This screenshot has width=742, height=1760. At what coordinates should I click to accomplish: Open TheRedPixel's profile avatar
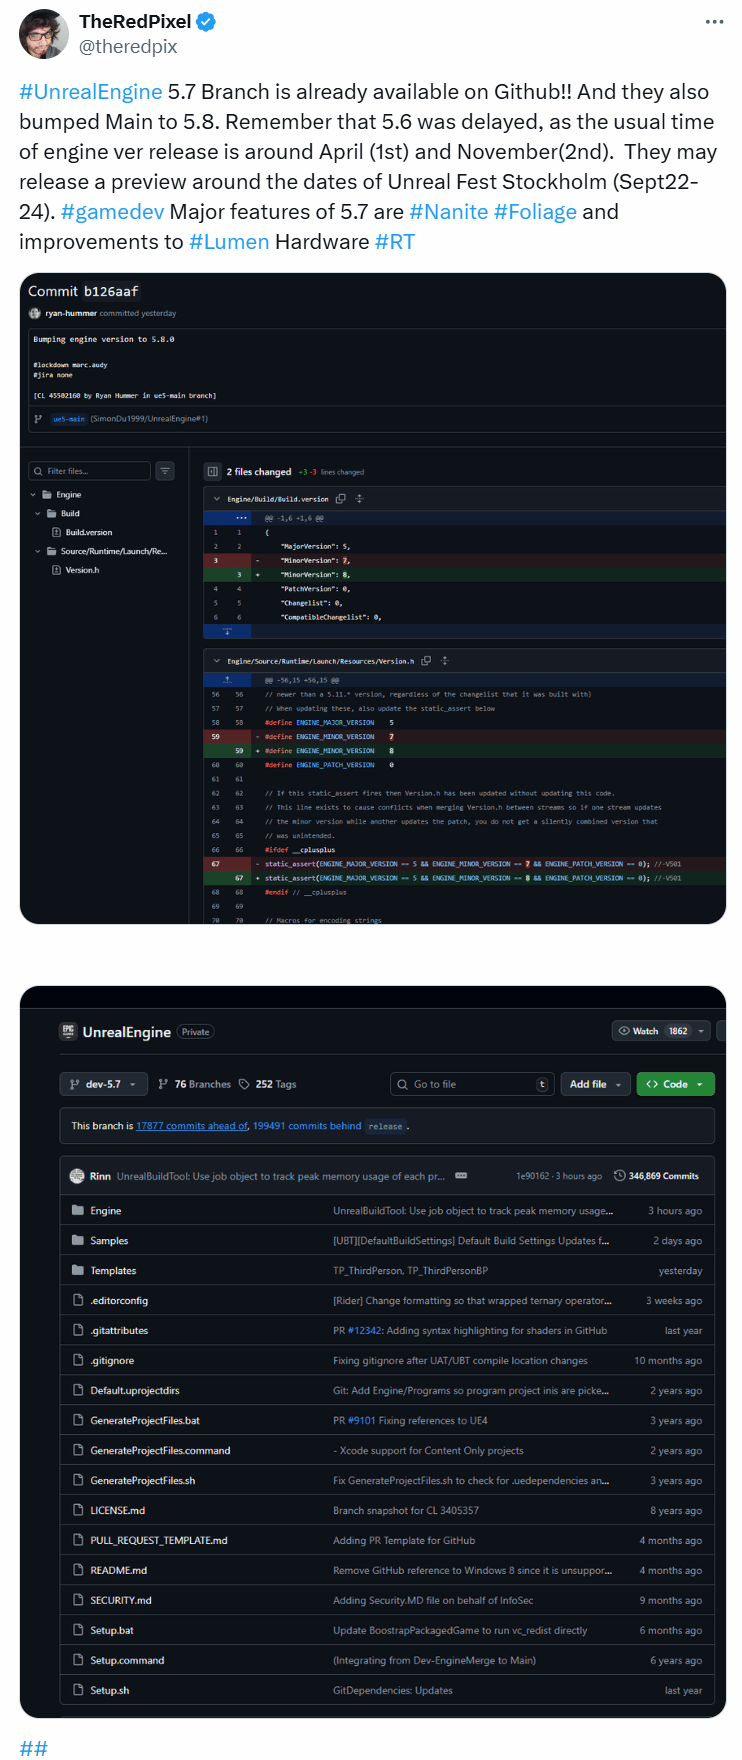click(x=43, y=34)
